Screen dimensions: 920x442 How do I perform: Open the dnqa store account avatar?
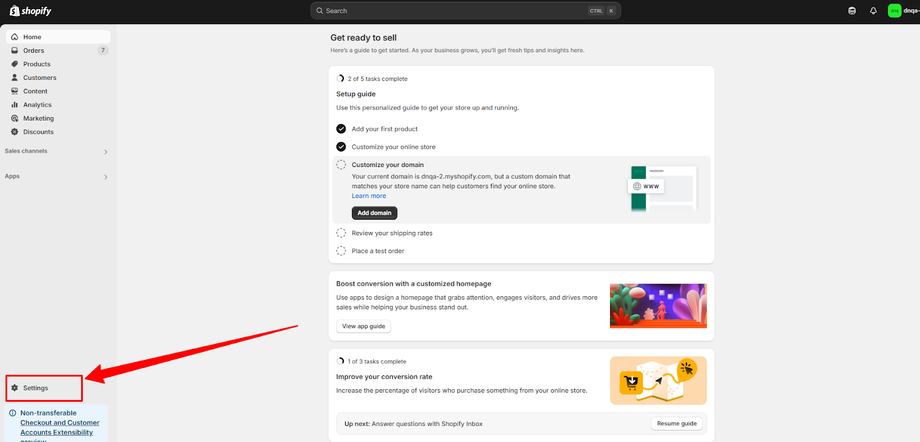(x=894, y=11)
